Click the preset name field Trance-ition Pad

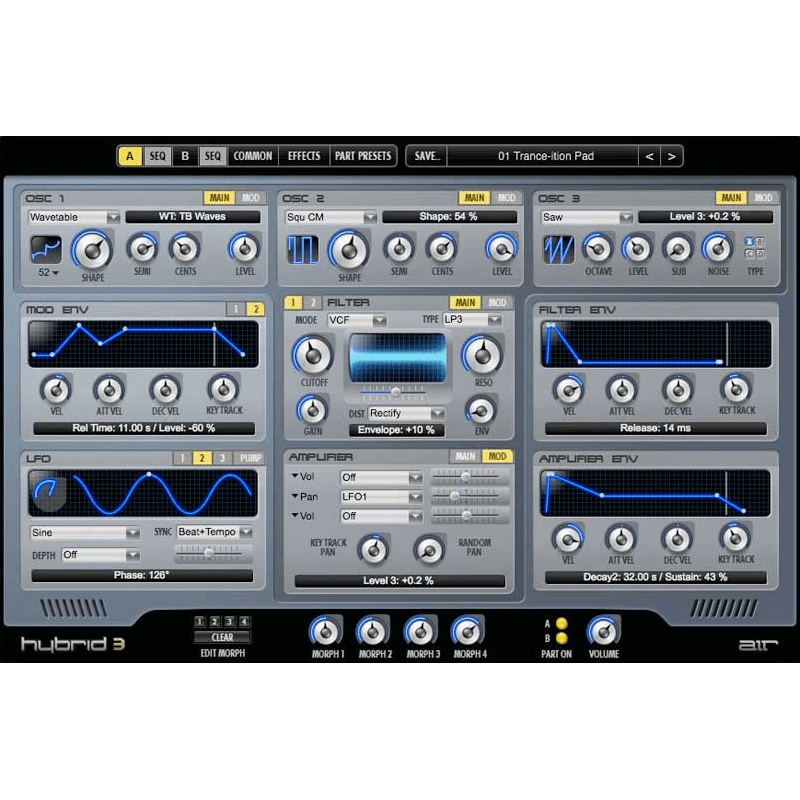point(545,156)
